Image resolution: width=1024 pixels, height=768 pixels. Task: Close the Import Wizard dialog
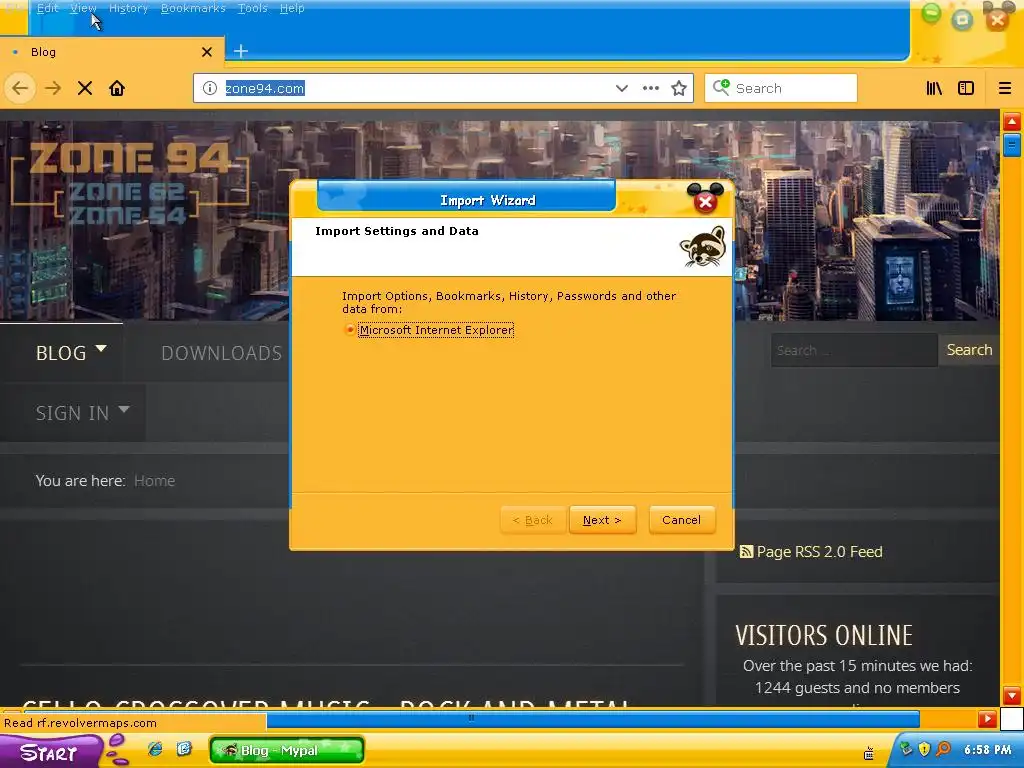[x=705, y=200]
